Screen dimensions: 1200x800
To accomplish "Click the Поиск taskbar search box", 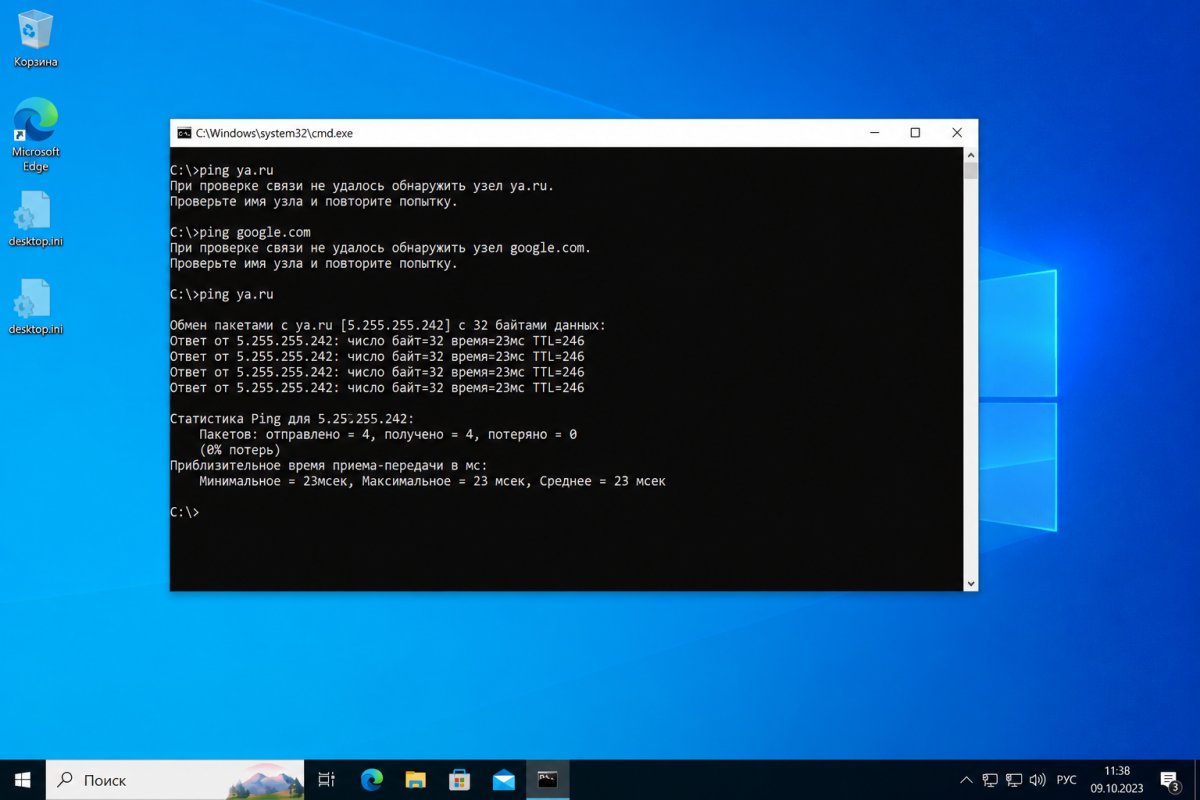I will click(x=176, y=779).
